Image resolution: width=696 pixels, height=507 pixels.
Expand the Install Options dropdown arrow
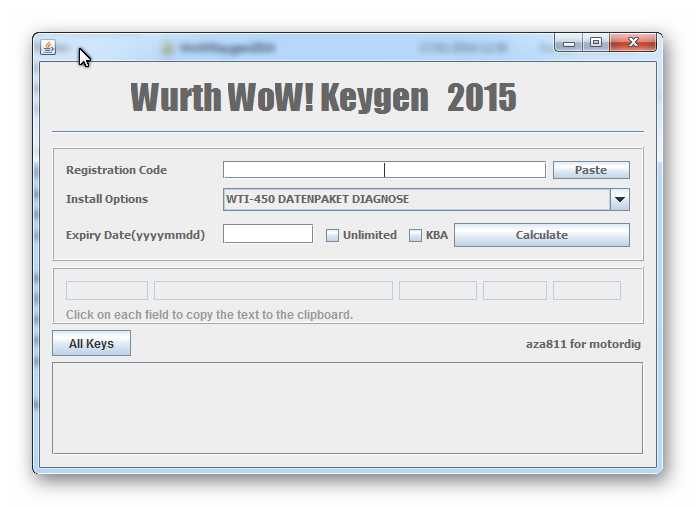(x=620, y=199)
